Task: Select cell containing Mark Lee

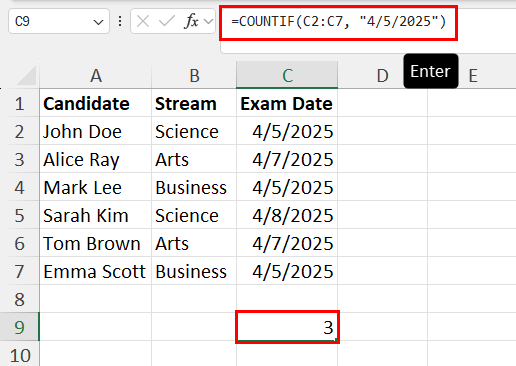Action: tap(96, 188)
